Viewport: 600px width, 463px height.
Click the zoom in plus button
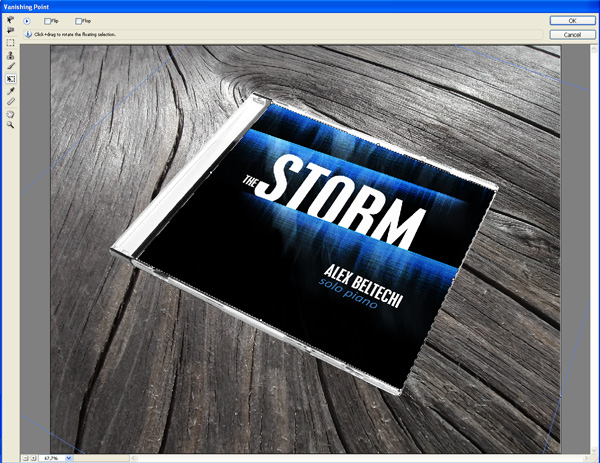(33, 458)
